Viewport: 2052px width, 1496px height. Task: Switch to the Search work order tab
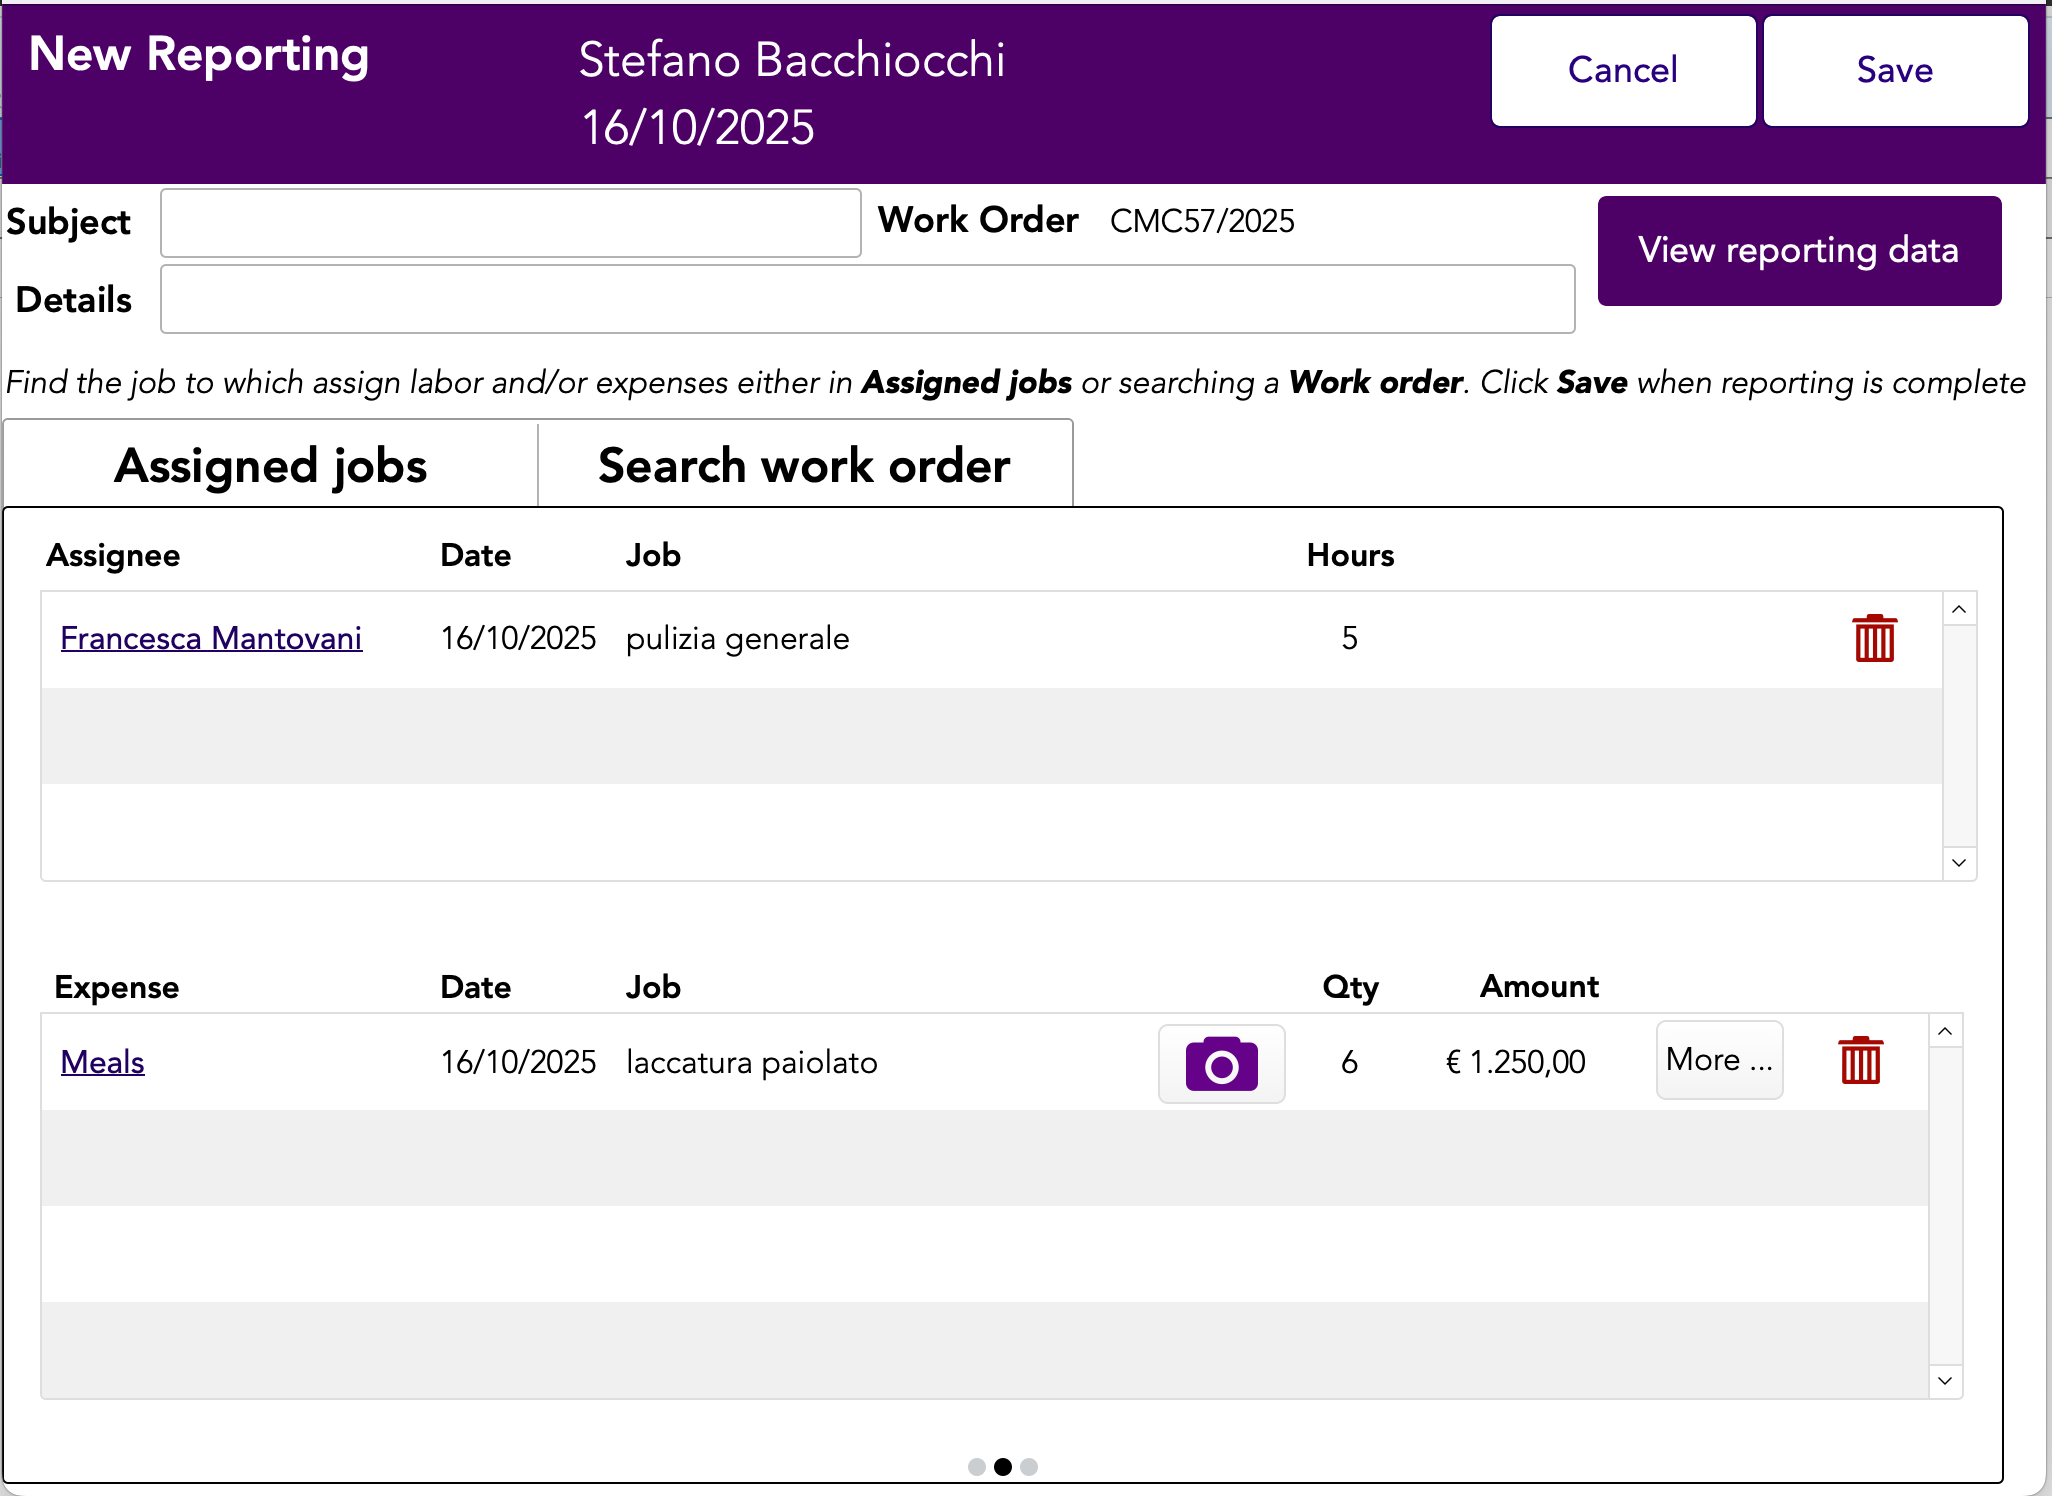click(804, 466)
